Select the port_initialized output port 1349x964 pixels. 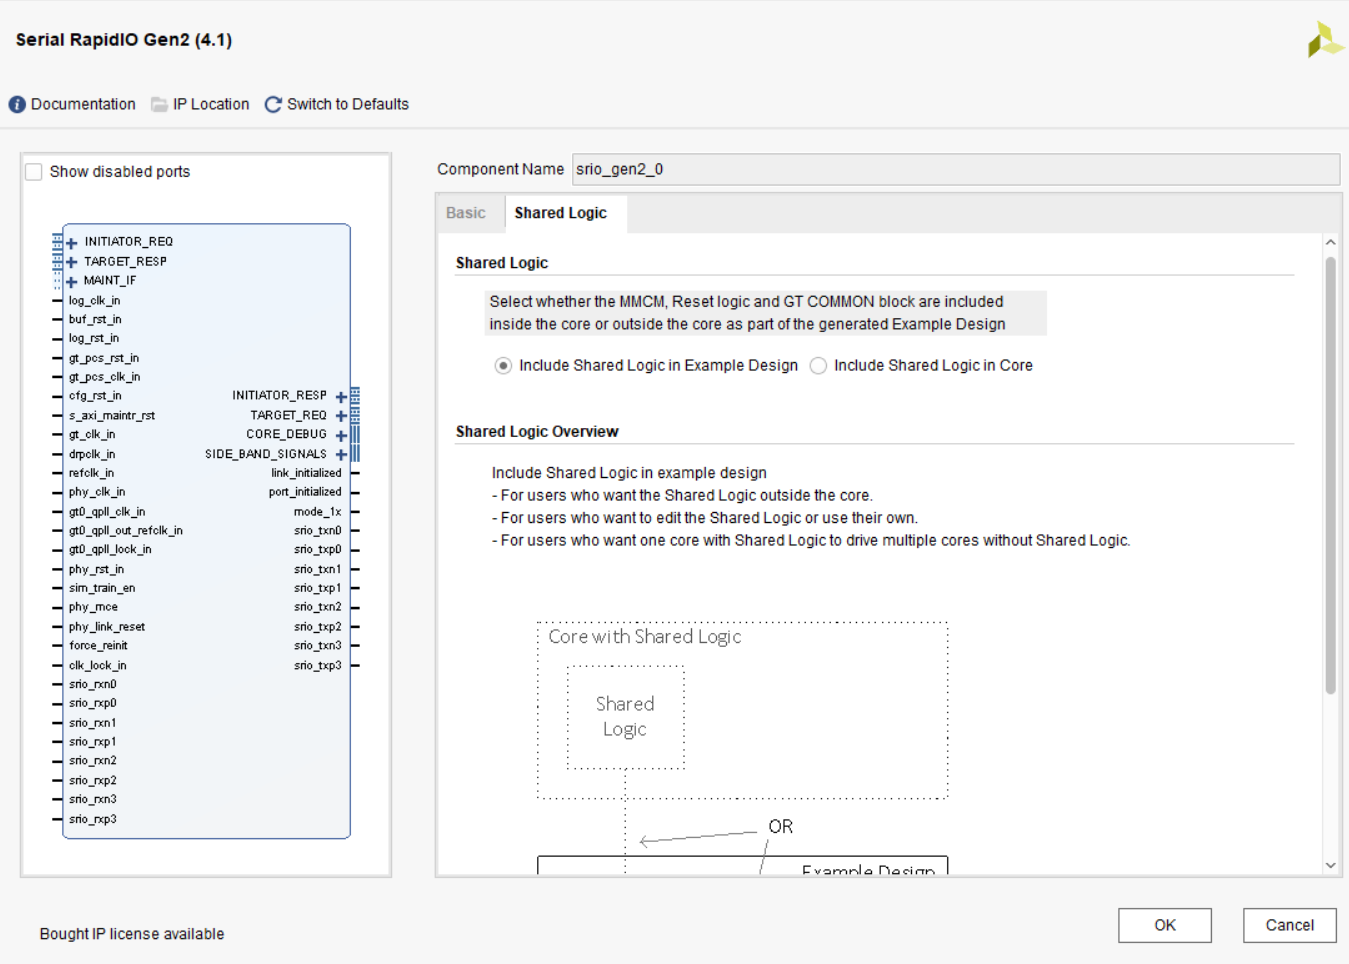point(305,492)
